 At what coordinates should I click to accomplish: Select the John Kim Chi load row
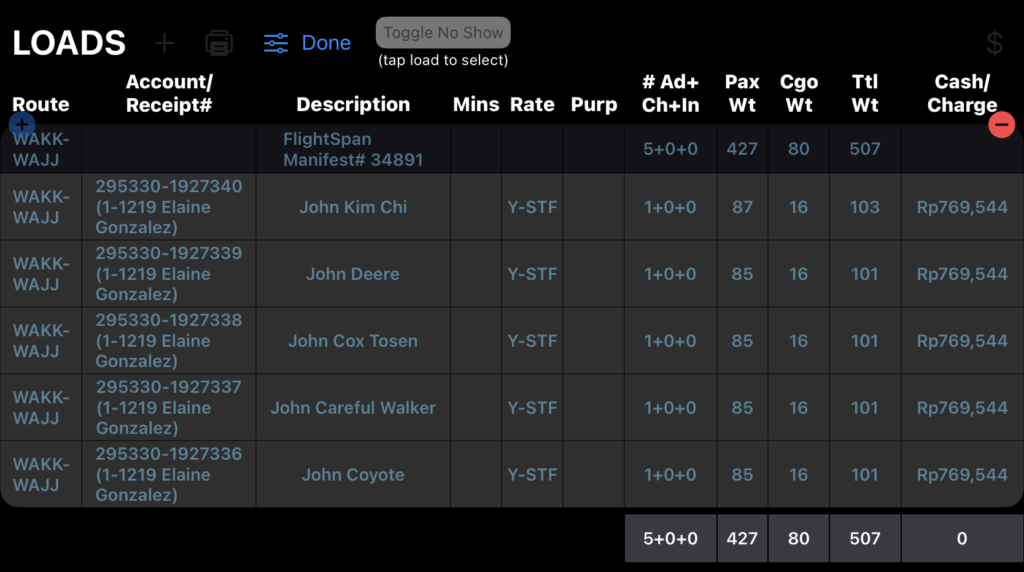click(x=353, y=207)
